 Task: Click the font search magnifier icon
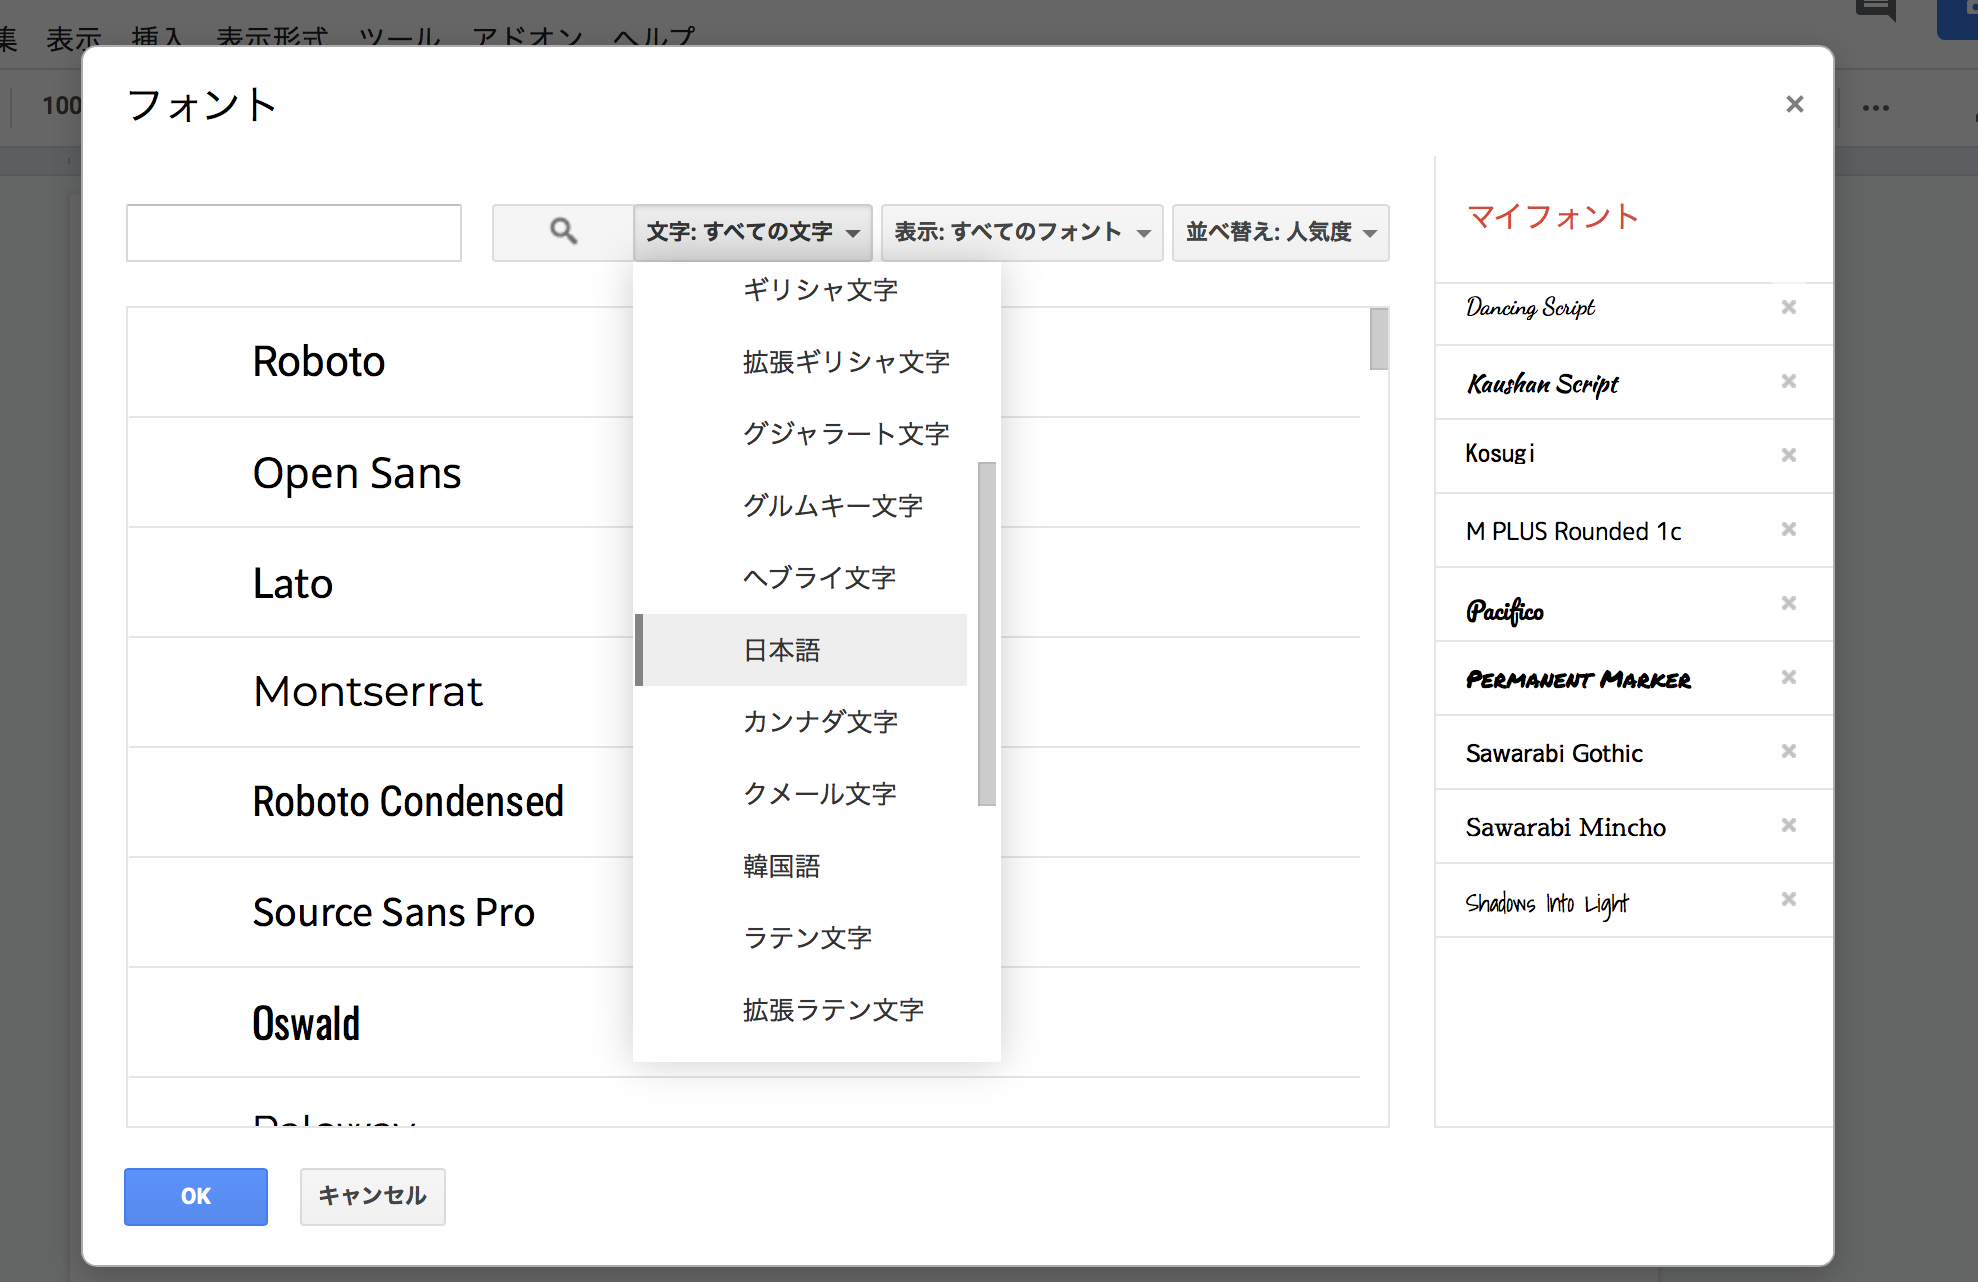coord(563,232)
